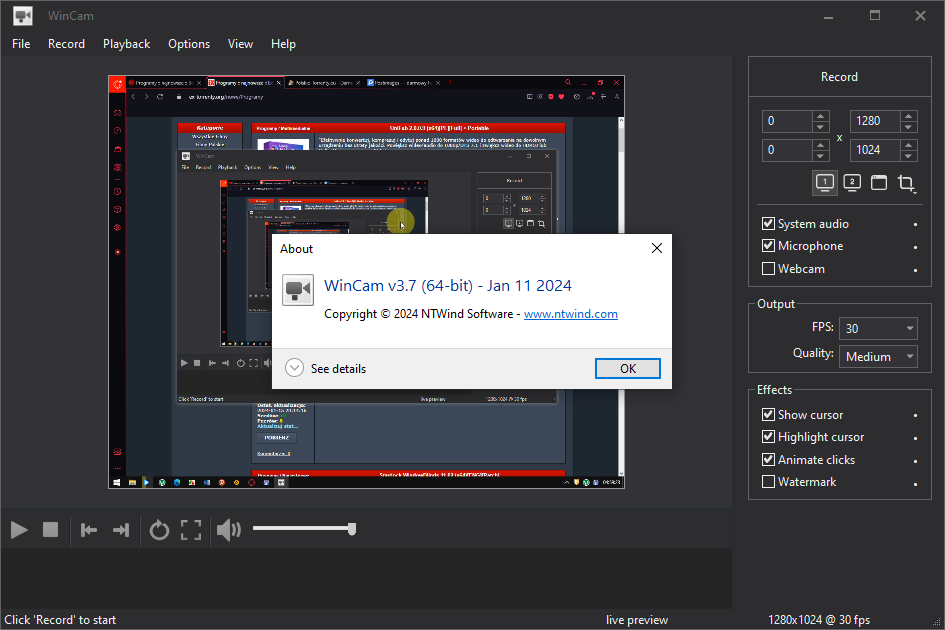The height and width of the screenshot is (630, 945).
Task: Select monitor 2 capture mode
Action: pos(852,183)
